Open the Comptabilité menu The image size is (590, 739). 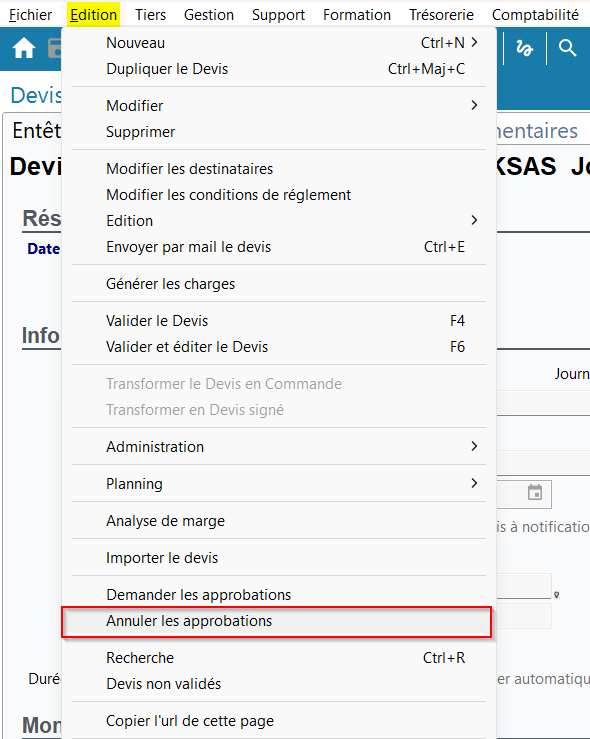(x=535, y=15)
